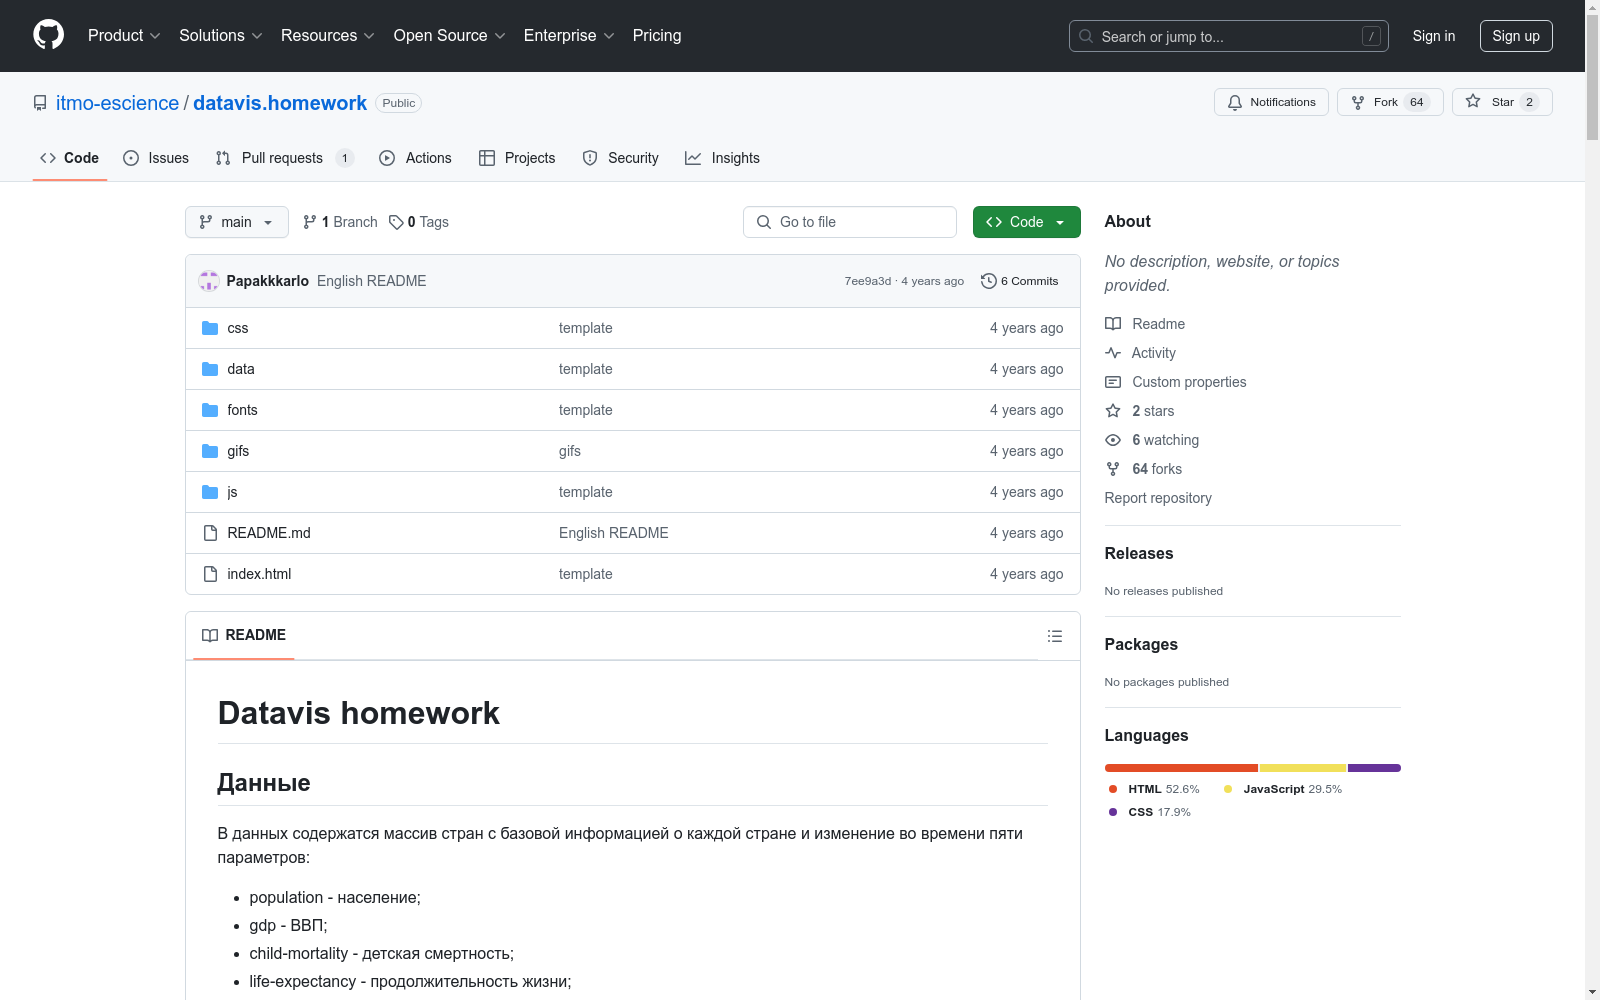This screenshot has height=1000, width=1600.
Task: Expand the Enterprise dropdown
Action: 569,36
